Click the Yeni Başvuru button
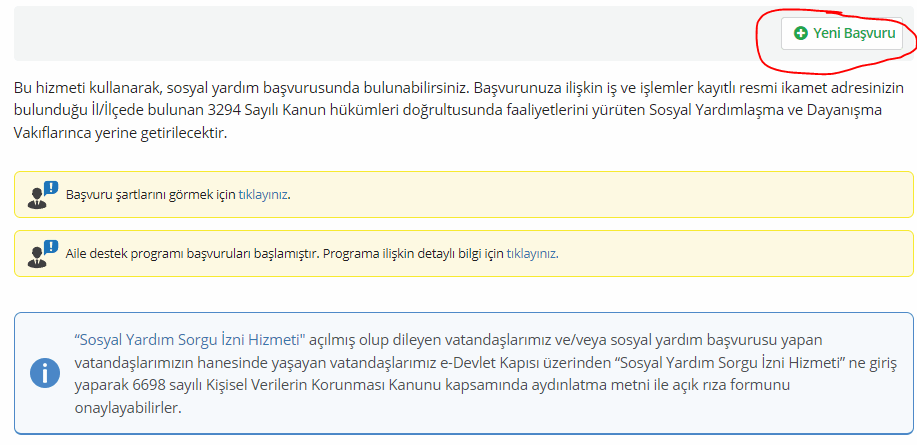917x445 pixels. 842,33
